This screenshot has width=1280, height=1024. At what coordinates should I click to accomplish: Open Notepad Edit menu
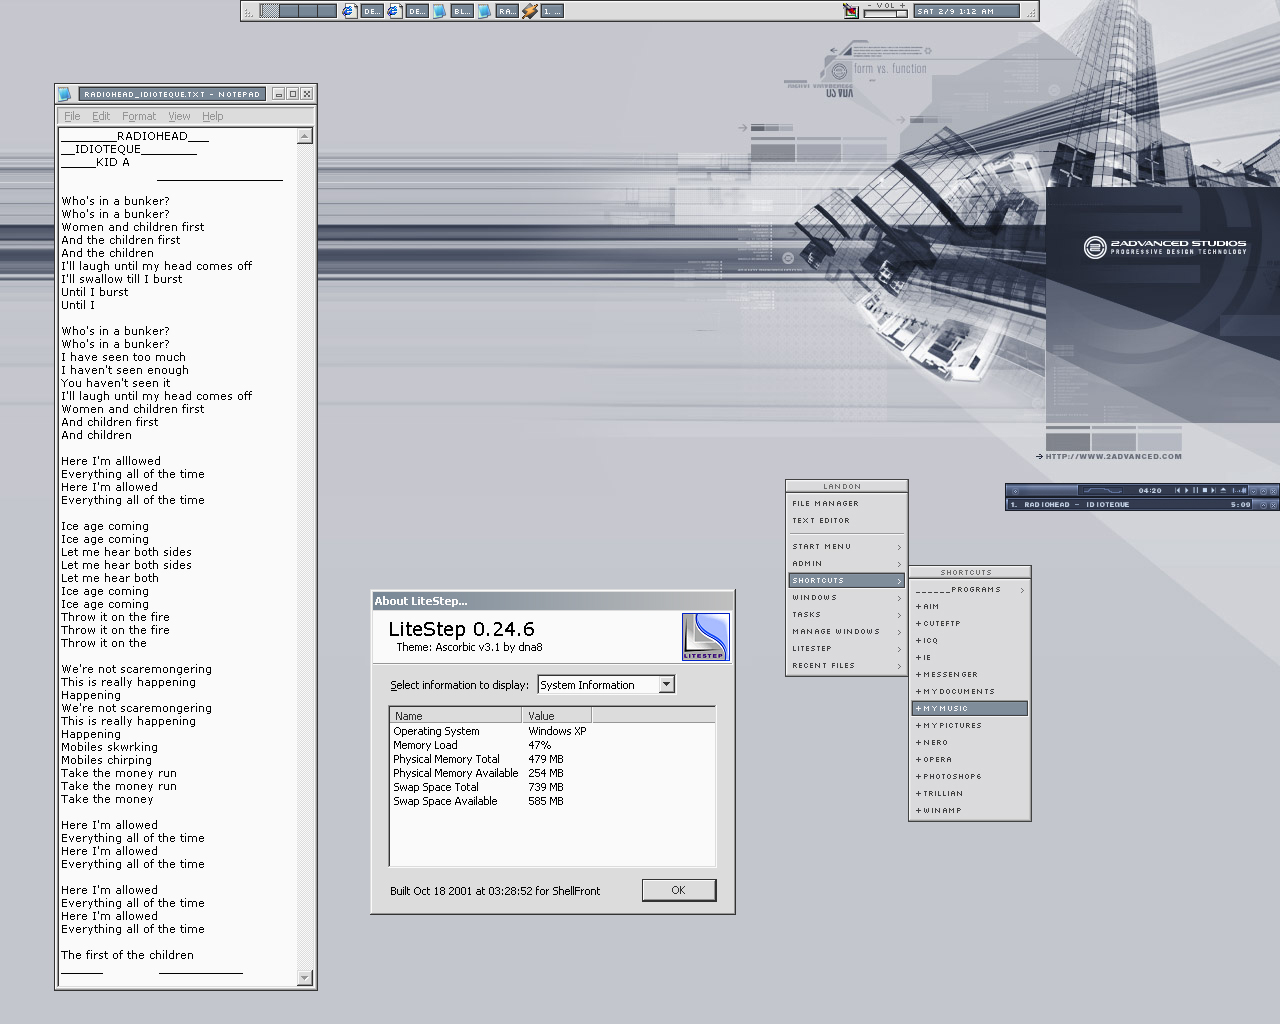[101, 116]
